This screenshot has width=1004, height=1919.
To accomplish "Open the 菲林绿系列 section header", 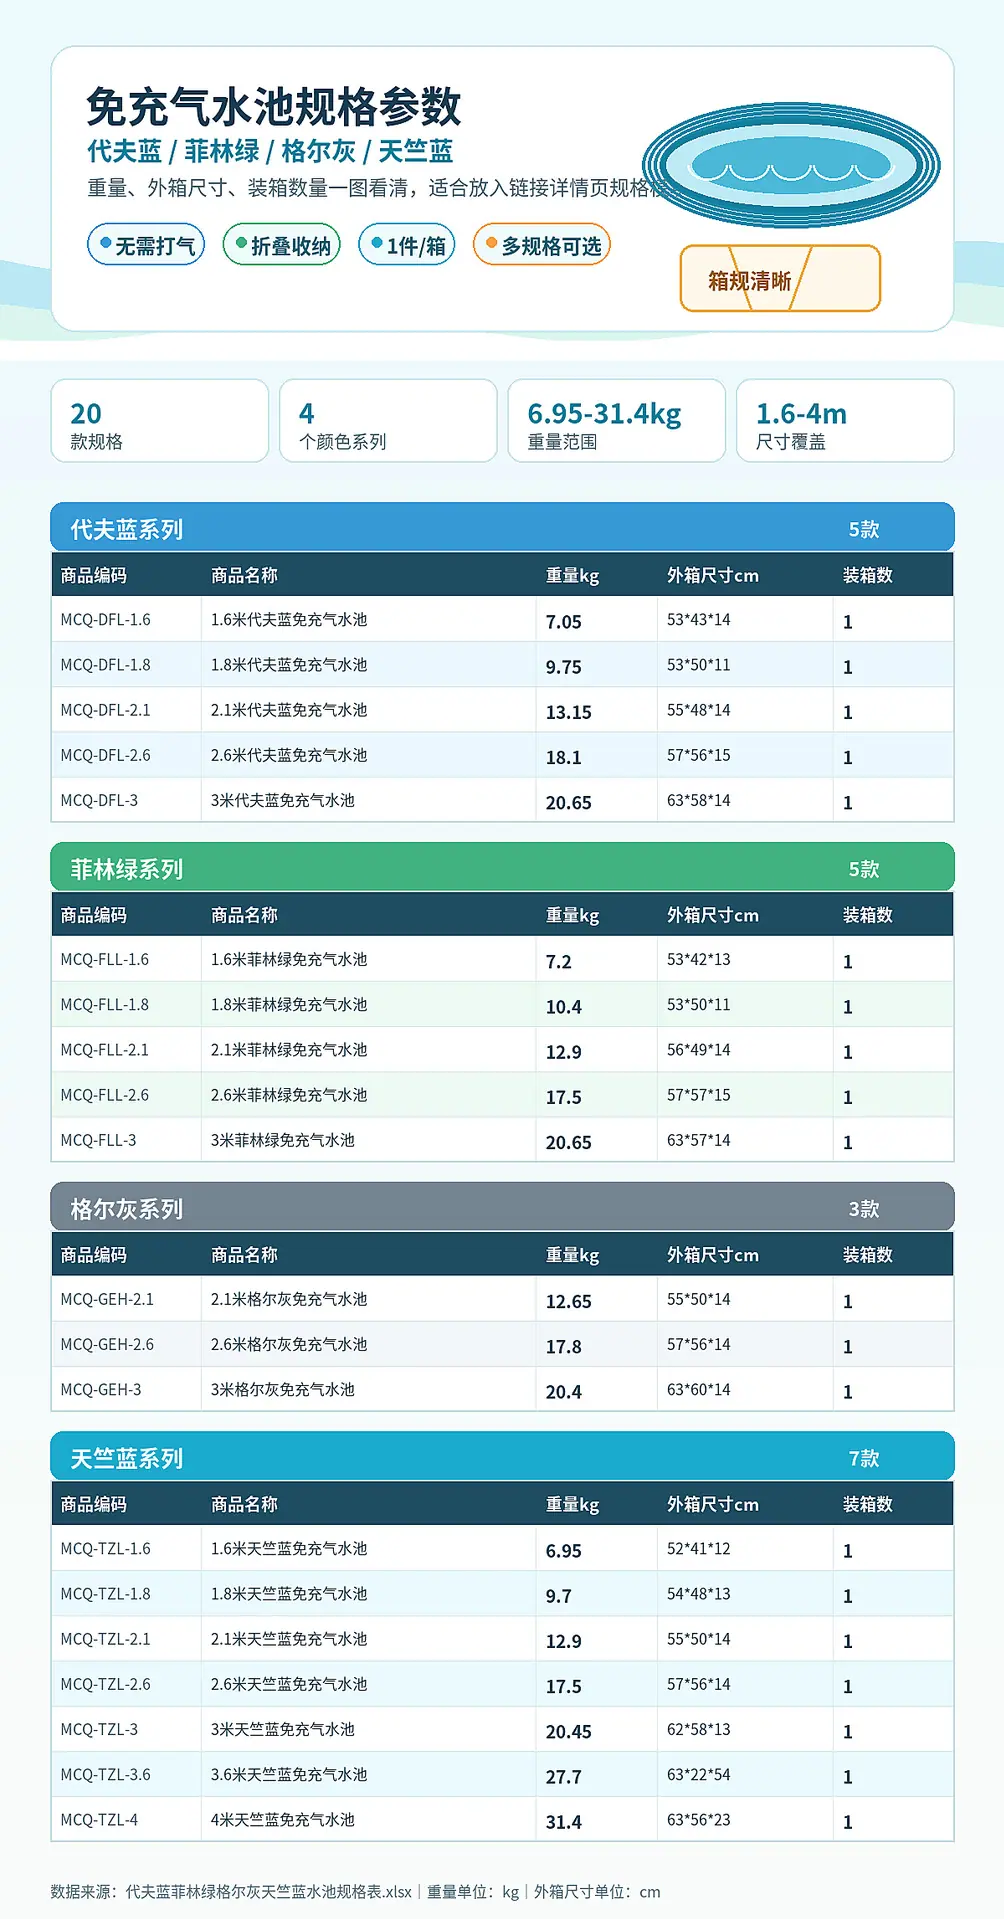I will pyautogui.click(x=502, y=867).
